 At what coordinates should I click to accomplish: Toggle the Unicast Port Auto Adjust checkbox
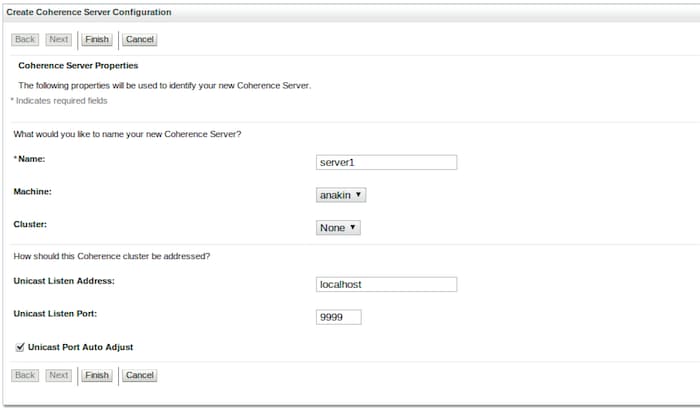(x=21, y=347)
